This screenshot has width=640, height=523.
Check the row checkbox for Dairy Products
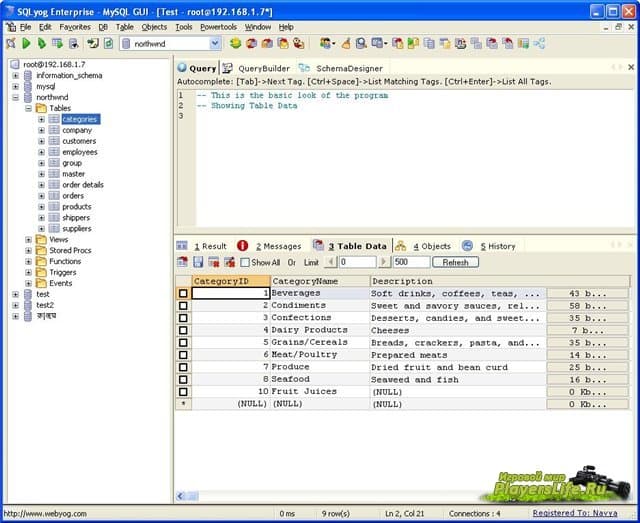tap(183, 330)
